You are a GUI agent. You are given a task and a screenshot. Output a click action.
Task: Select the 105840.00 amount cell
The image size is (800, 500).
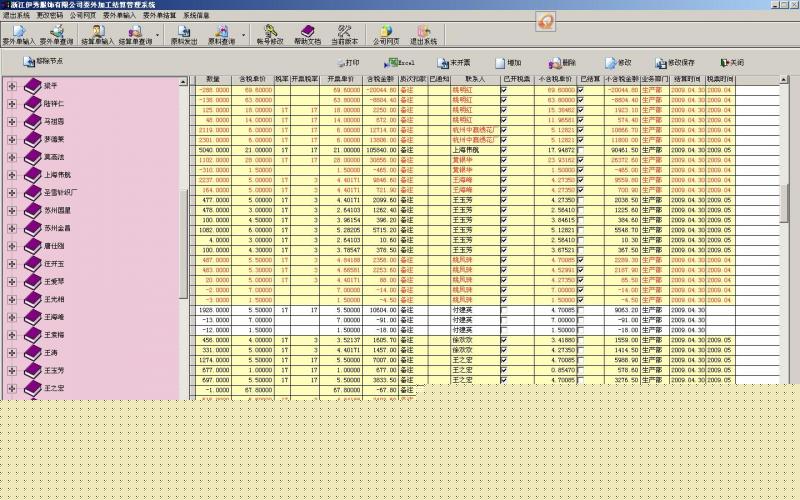coord(381,150)
